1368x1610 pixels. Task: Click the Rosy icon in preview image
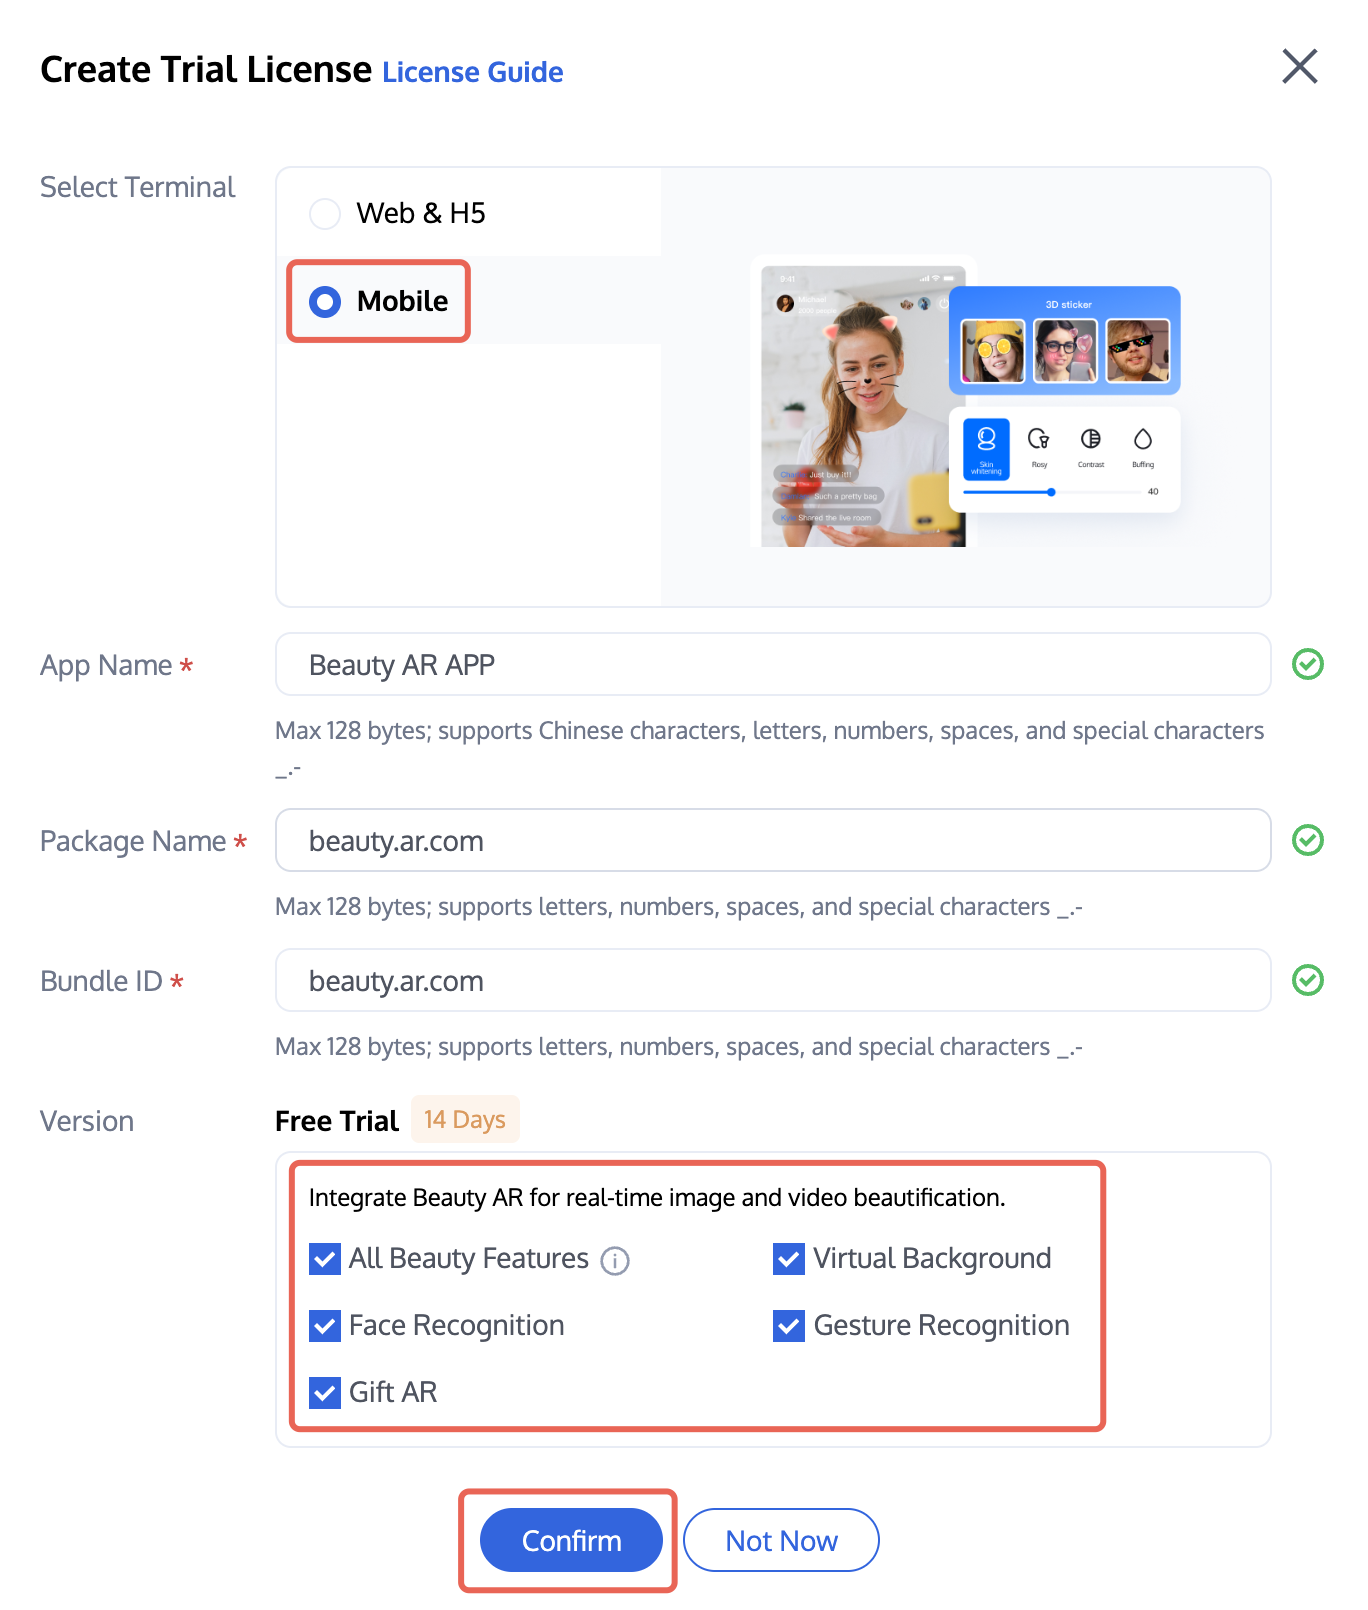point(1039,440)
